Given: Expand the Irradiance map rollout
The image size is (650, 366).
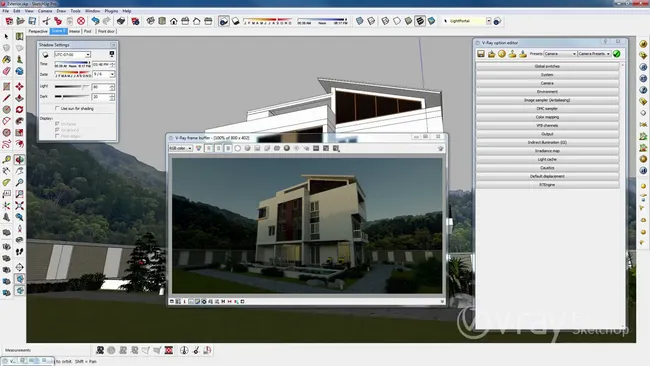Looking at the screenshot, I should coord(547,151).
